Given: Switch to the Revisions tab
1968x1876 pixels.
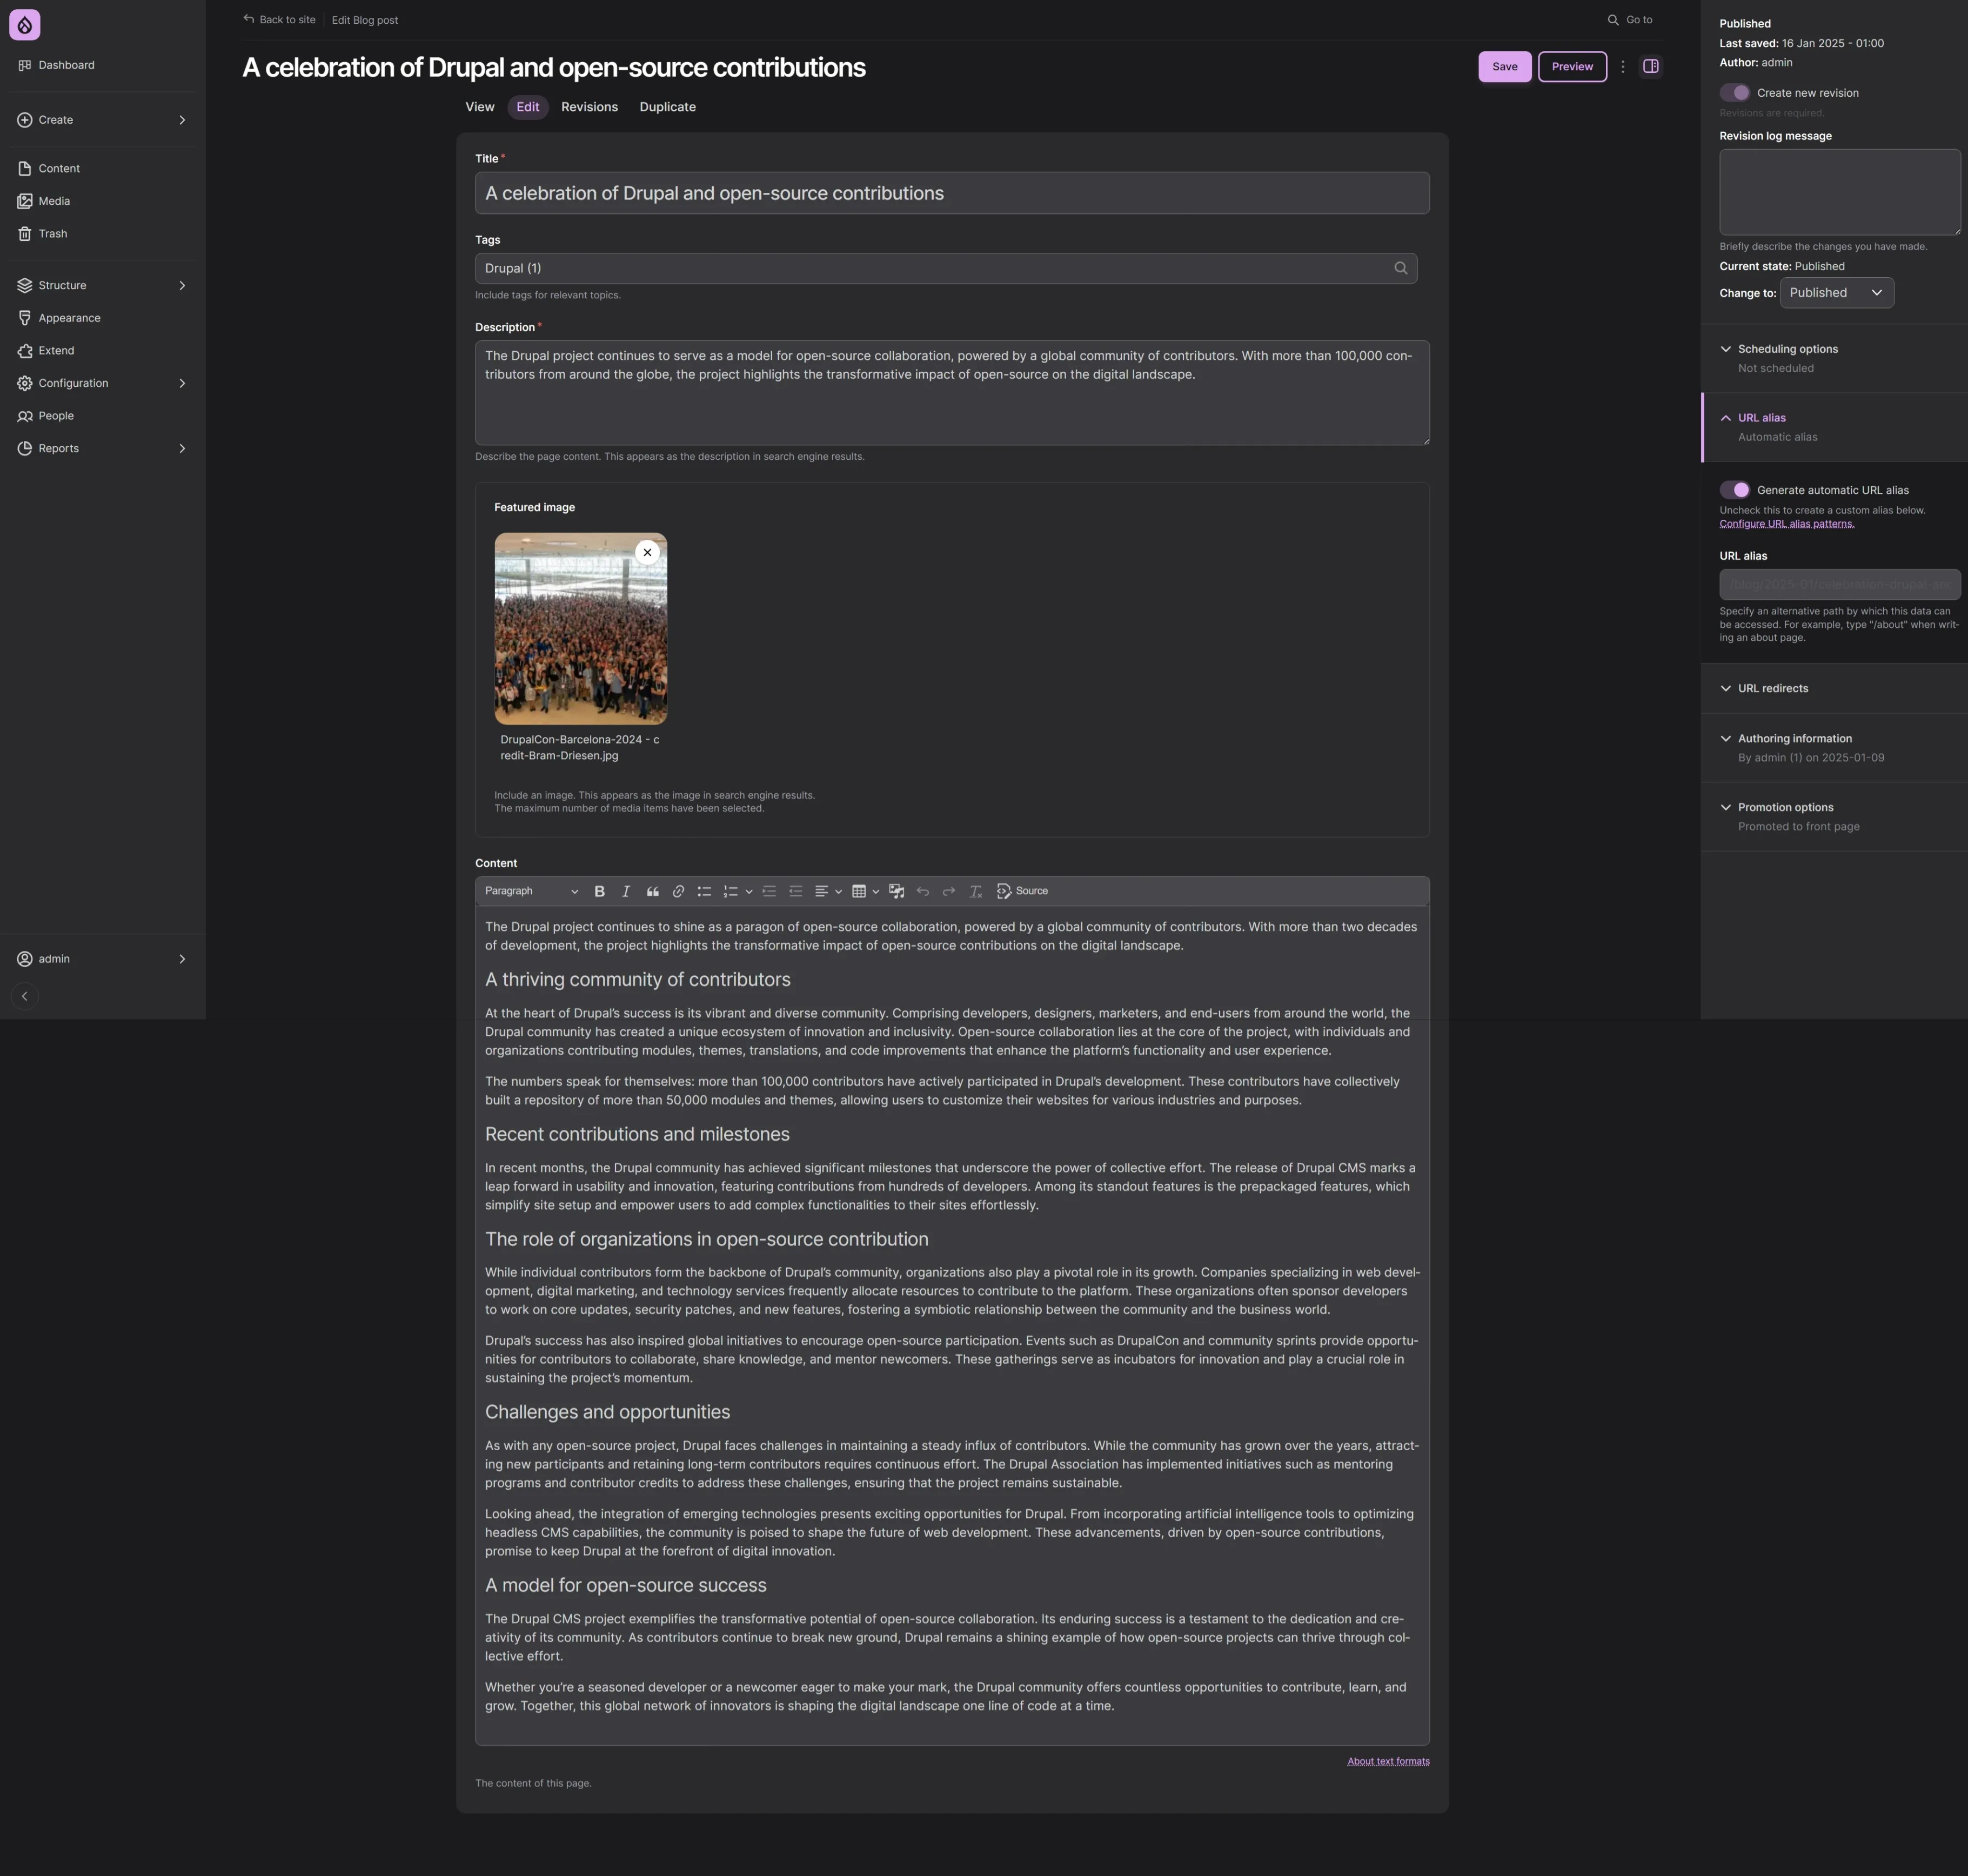Looking at the screenshot, I should point(589,107).
